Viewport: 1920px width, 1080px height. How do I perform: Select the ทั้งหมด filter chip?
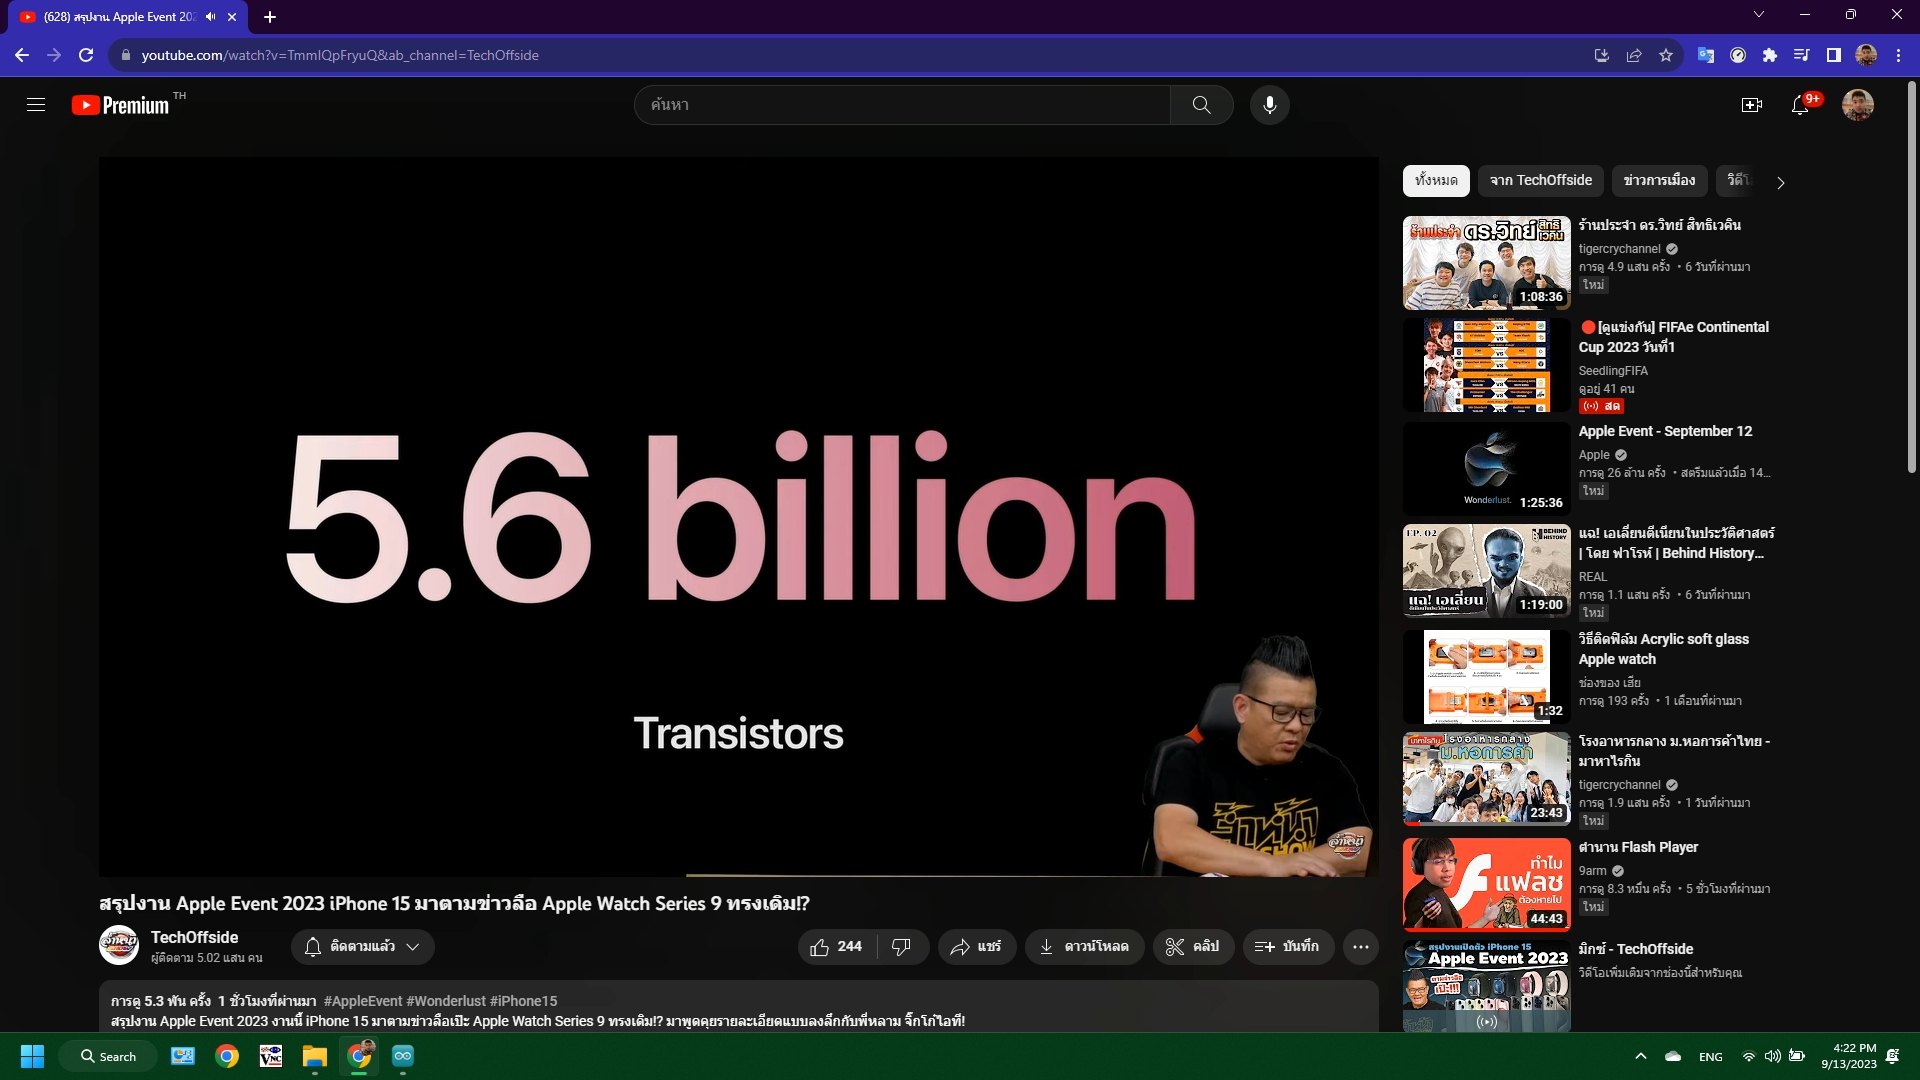click(1436, 181)
